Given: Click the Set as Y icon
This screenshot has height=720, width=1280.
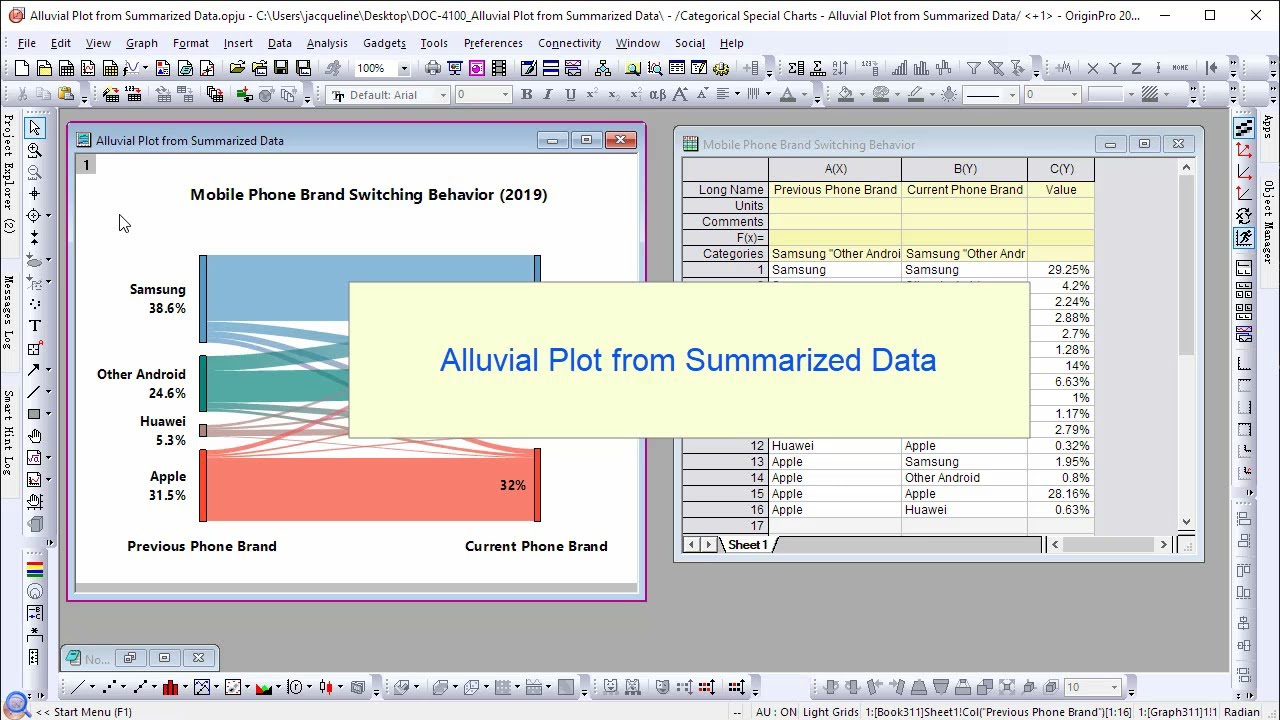Looking at the screenshot, I should tap(1115, 68).
